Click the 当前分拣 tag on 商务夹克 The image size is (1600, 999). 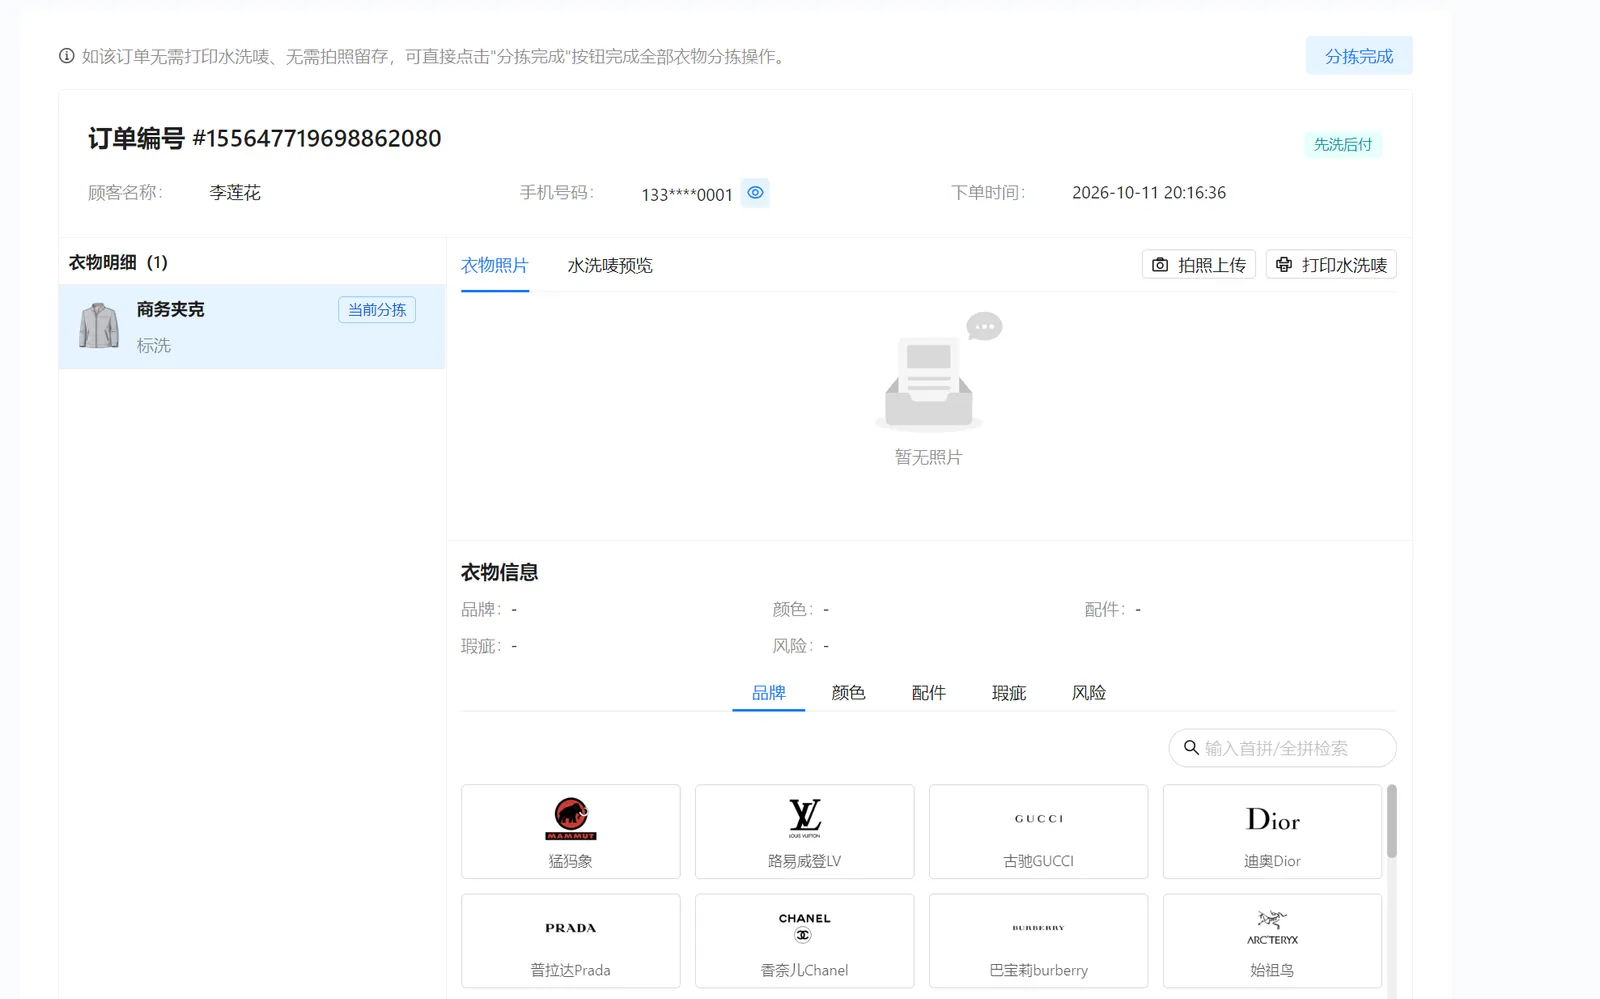pyautogui.click(x=377, y=310)
